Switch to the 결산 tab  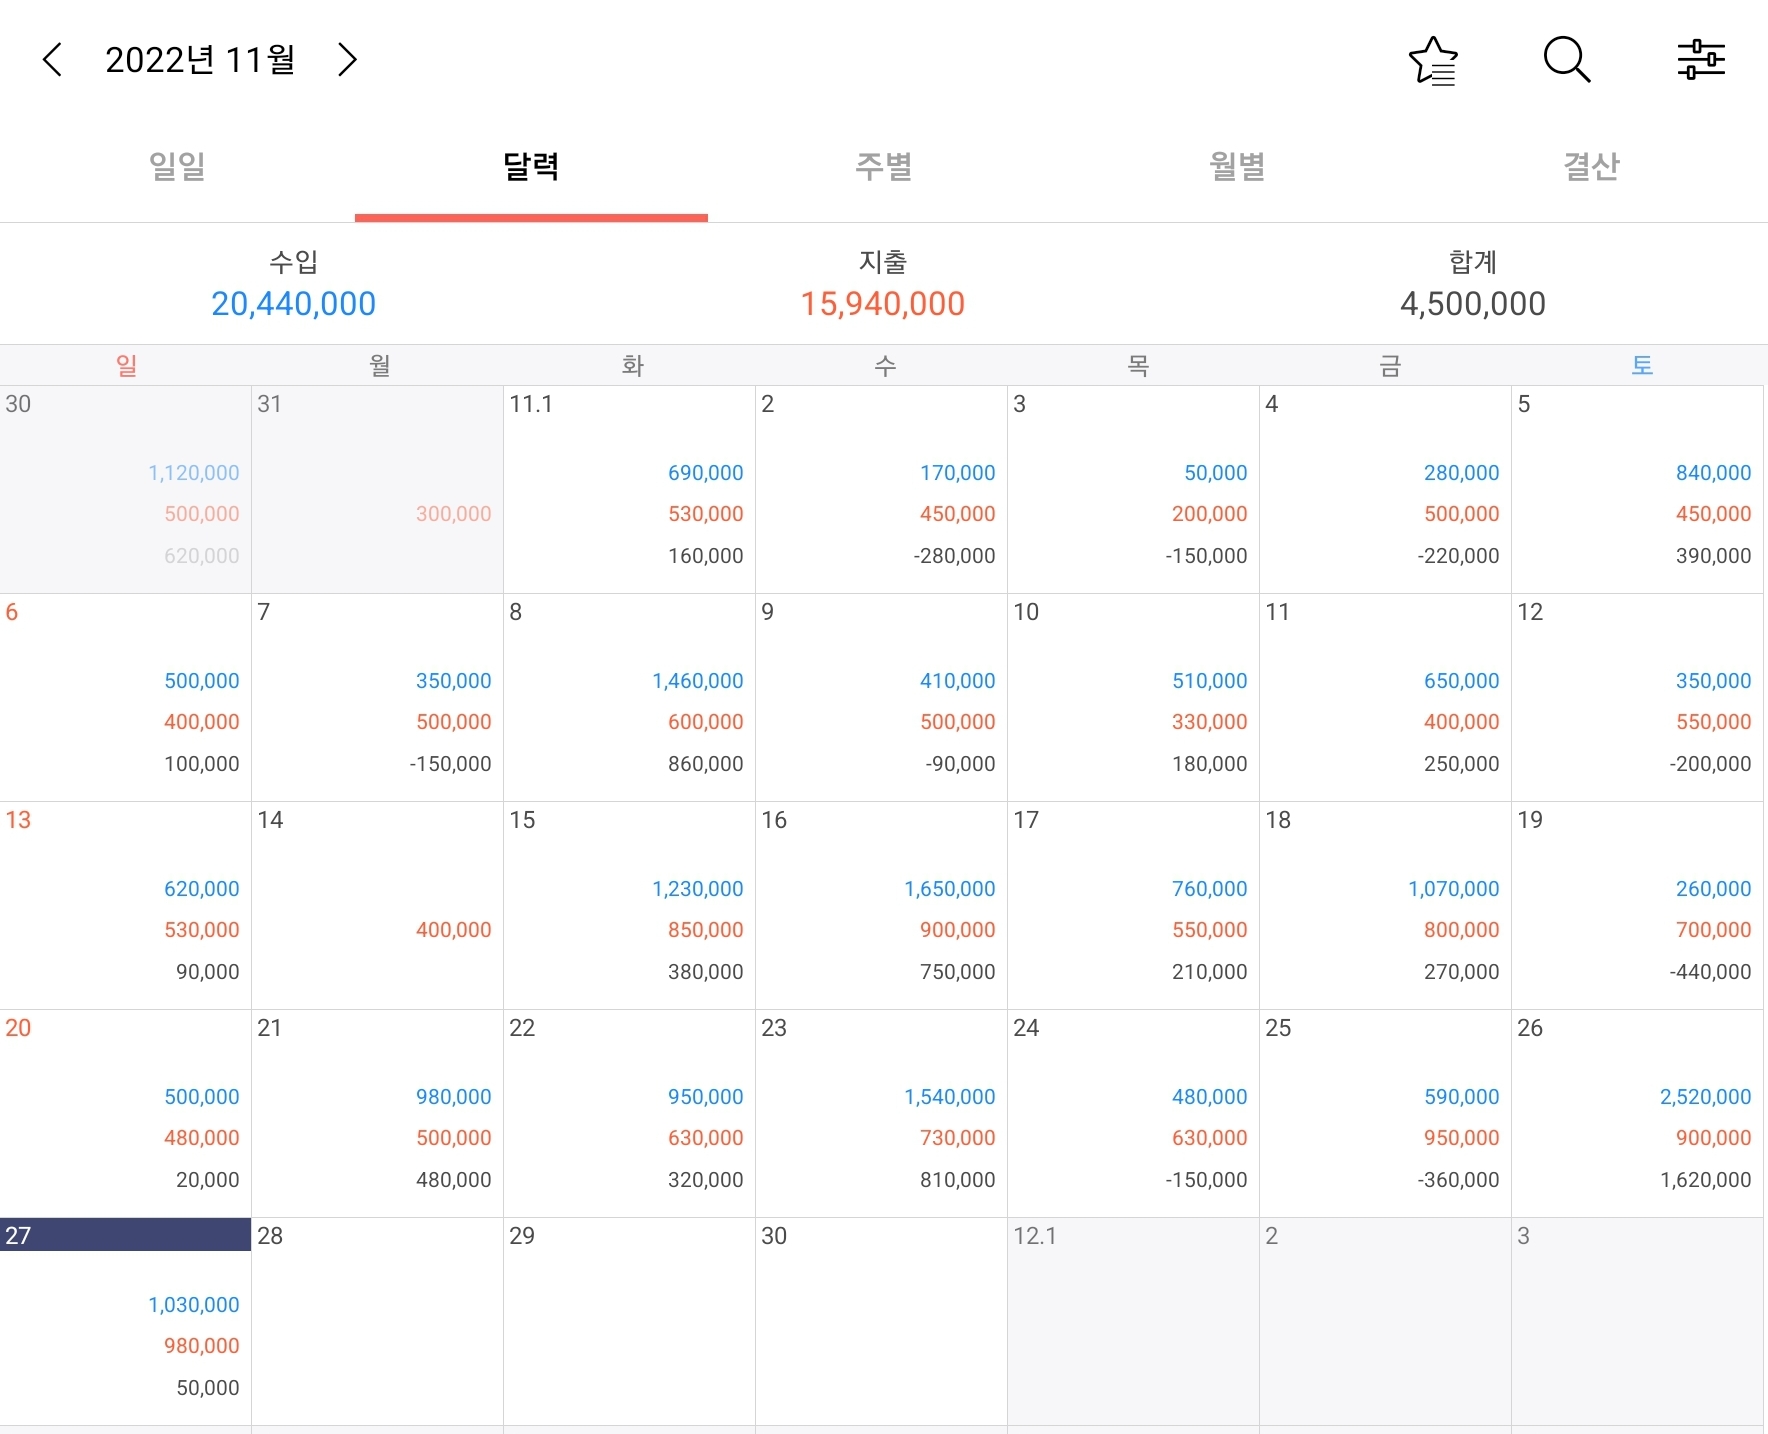click(1591, 166)
